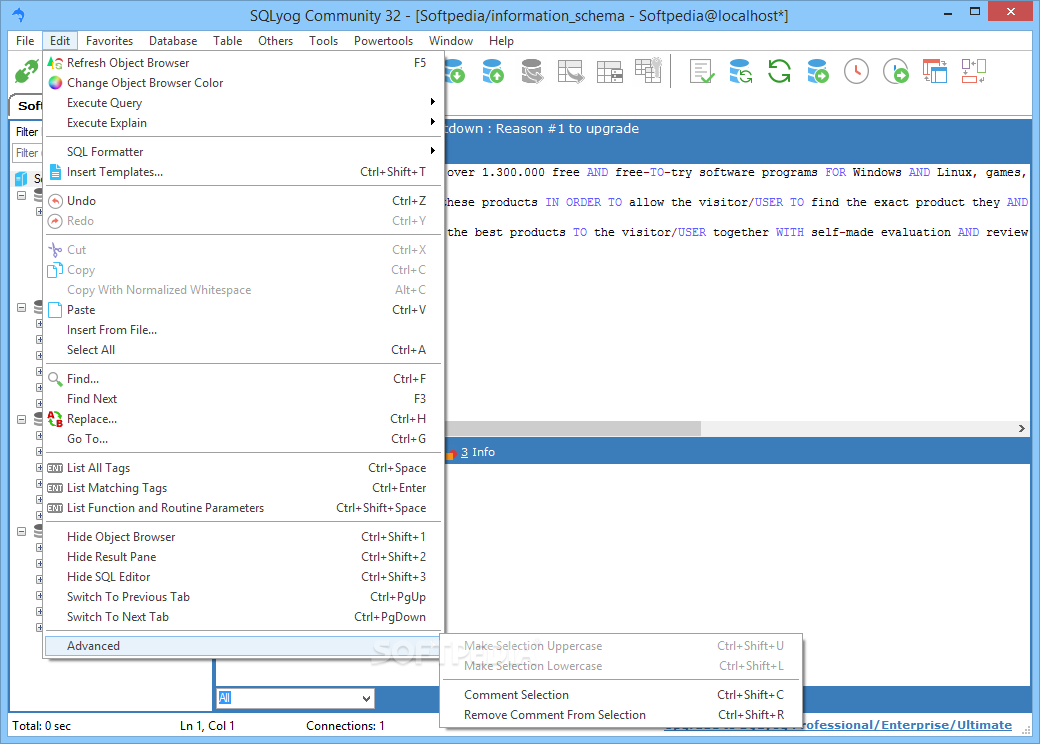Click ENT icon beside List All Tags
Viewport: 1040px width, 744px height.
click(55, 468)
